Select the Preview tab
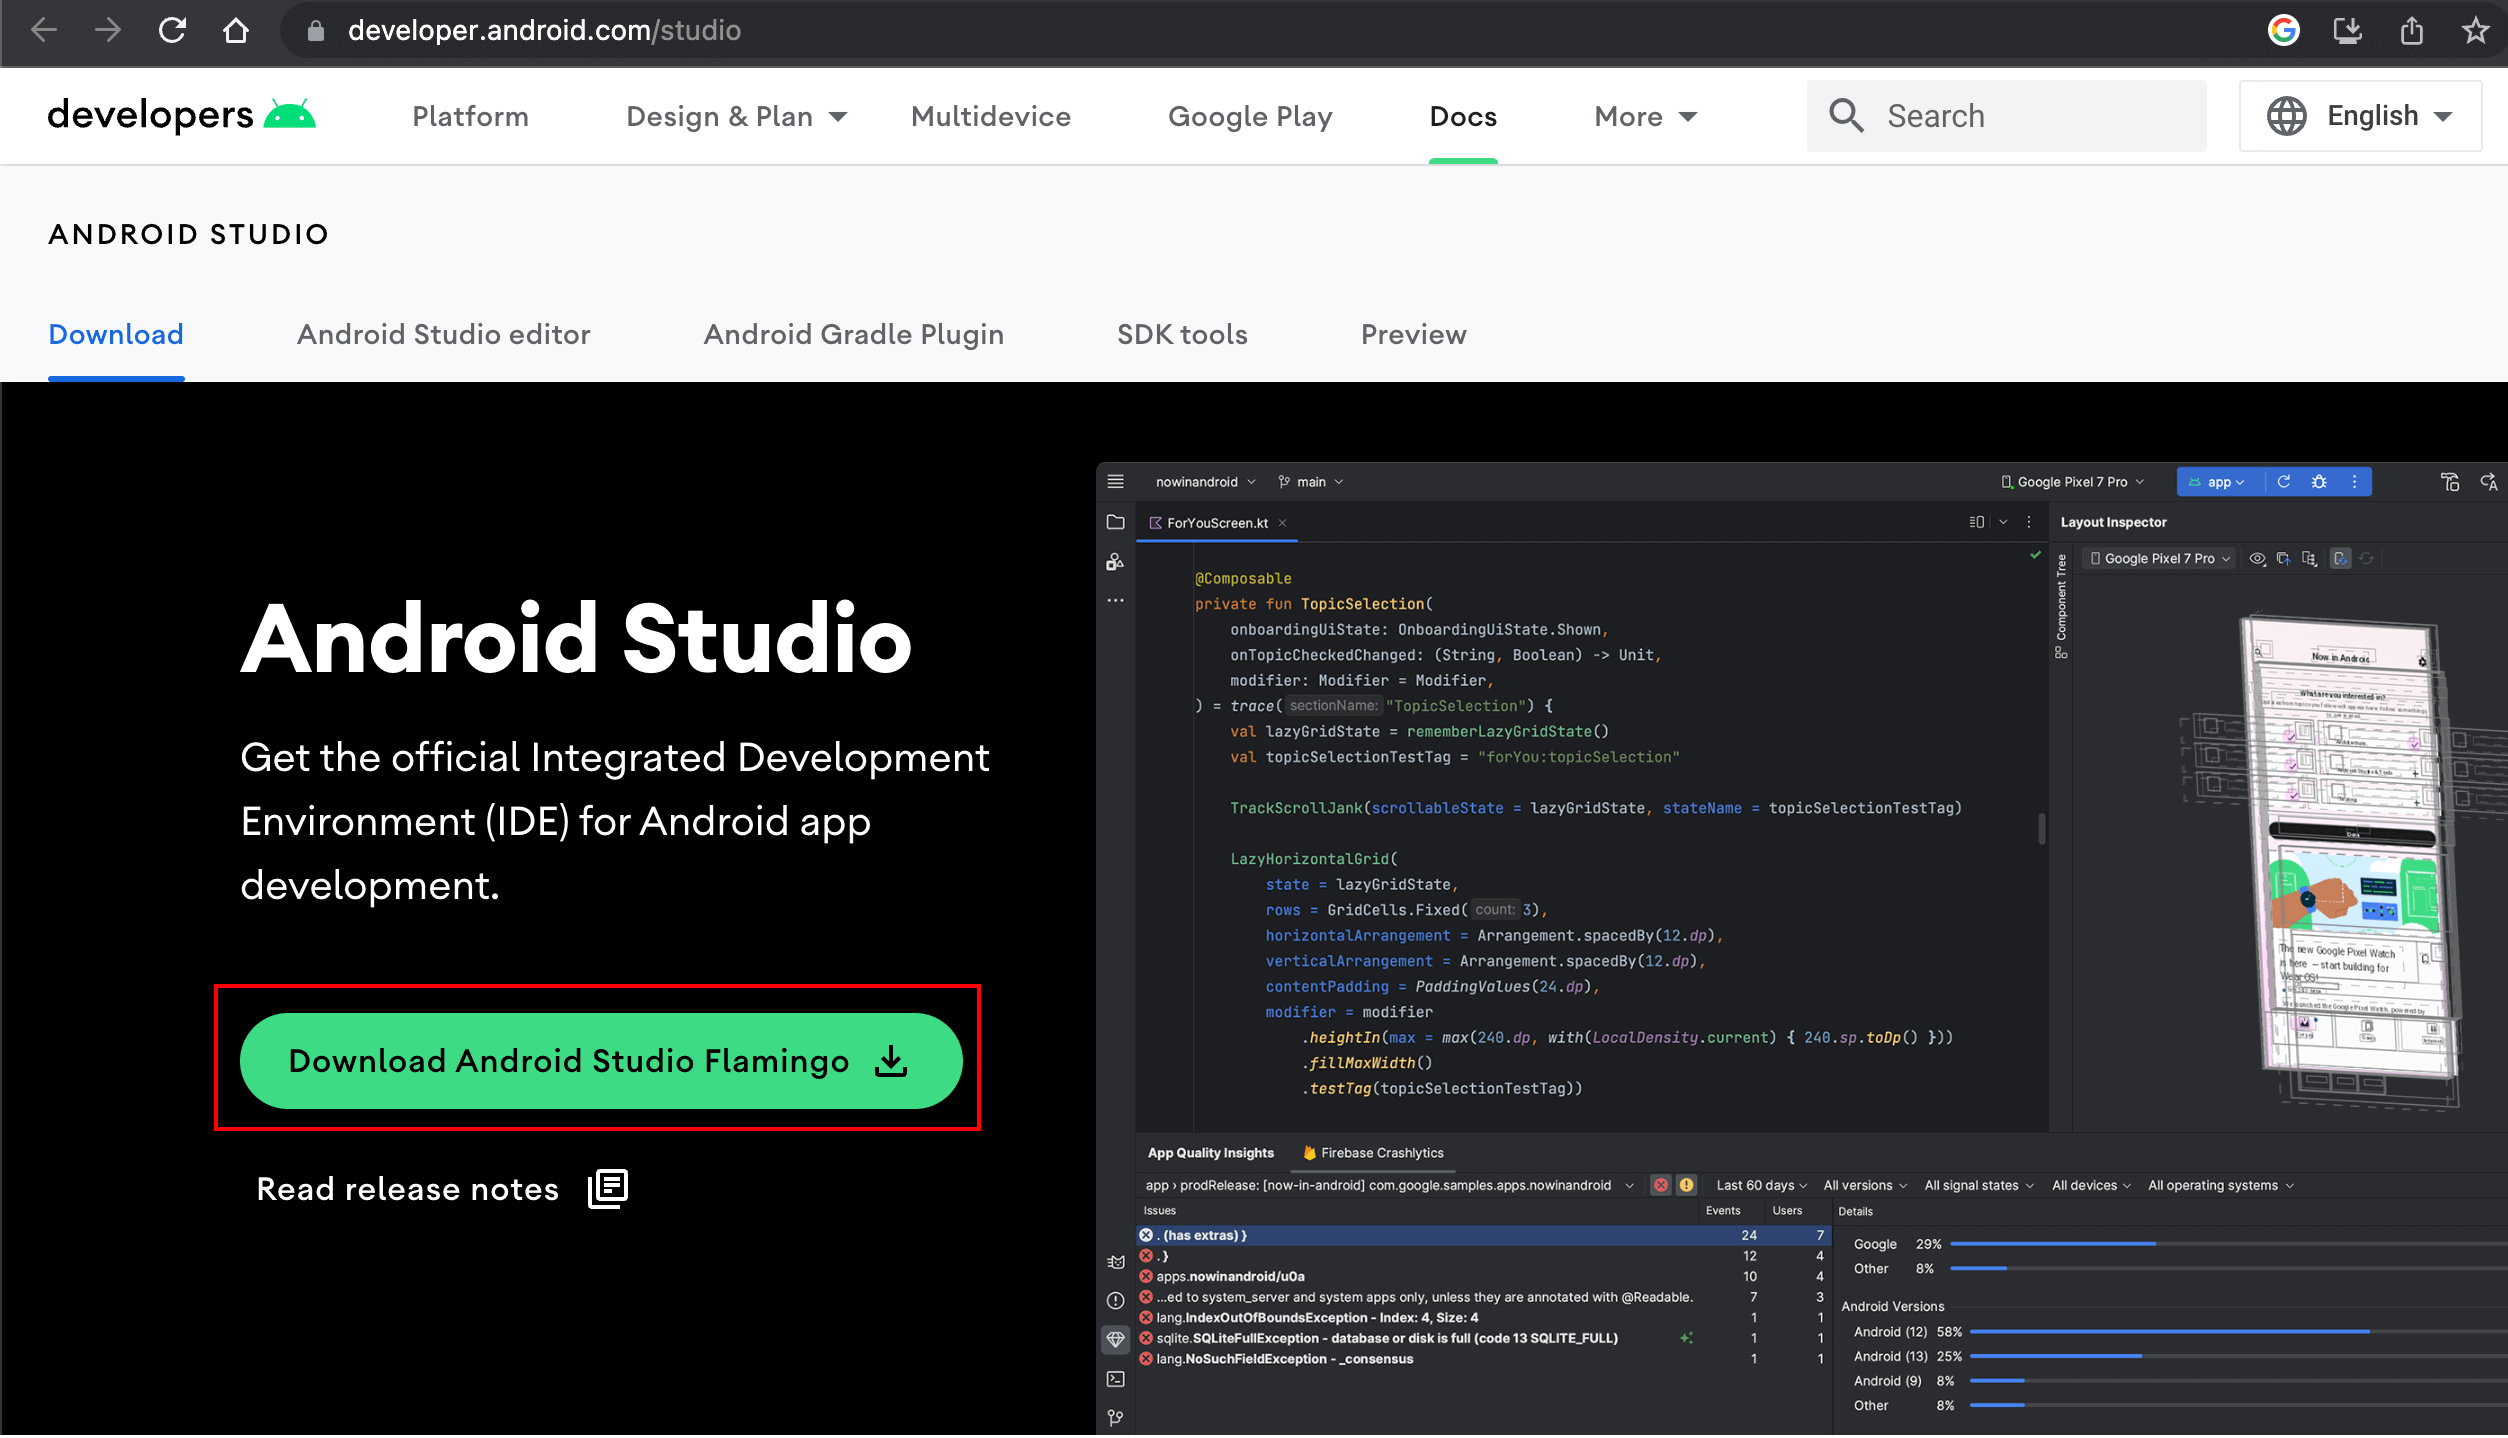The height and width of the screenshot is (1438, 2508). coord(1413,334)
